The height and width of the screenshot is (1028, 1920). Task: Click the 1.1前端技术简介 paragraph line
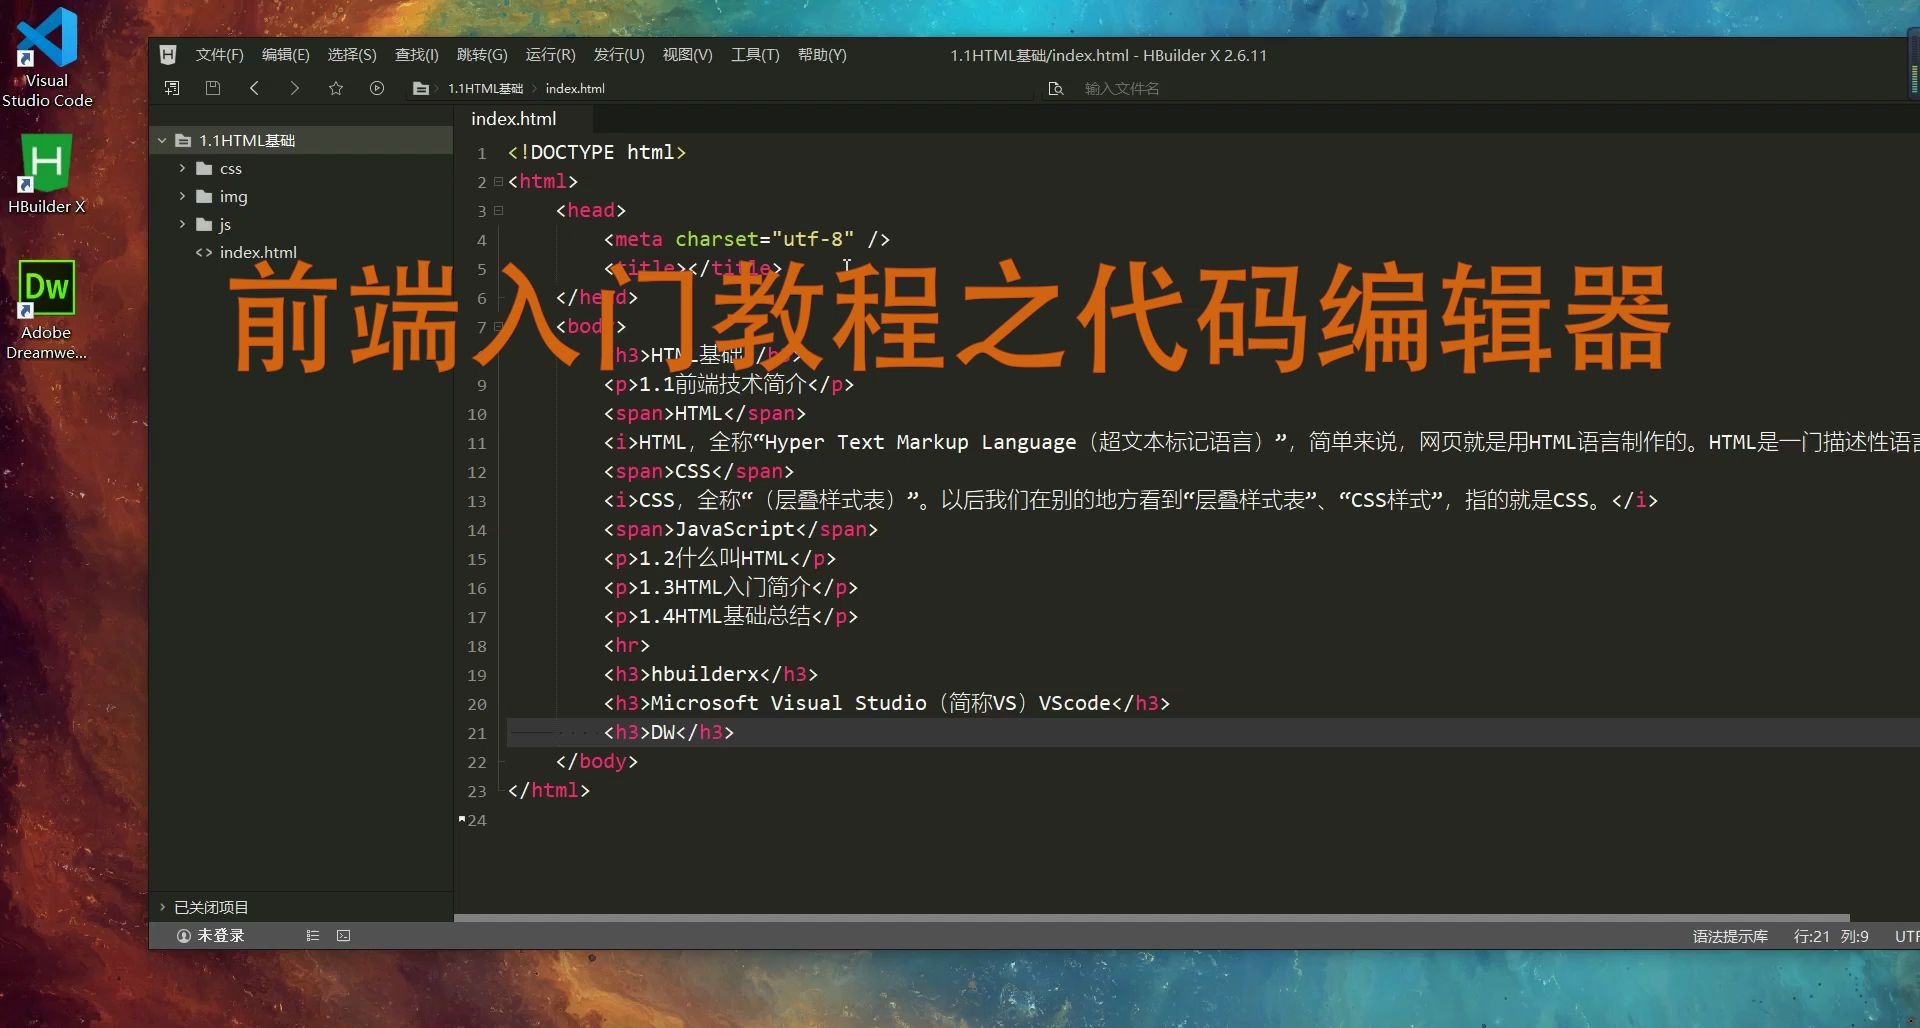click(x=728, y=385)
